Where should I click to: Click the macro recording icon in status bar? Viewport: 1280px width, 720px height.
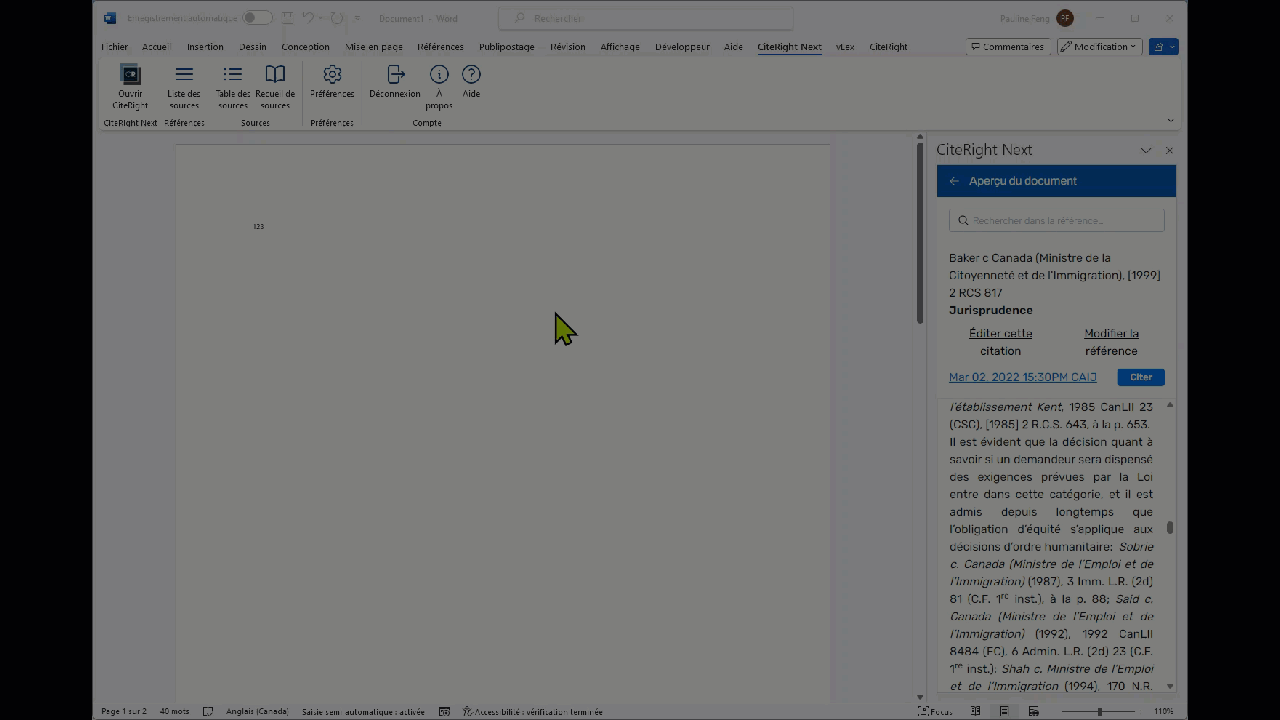click(x=445, y=711)
